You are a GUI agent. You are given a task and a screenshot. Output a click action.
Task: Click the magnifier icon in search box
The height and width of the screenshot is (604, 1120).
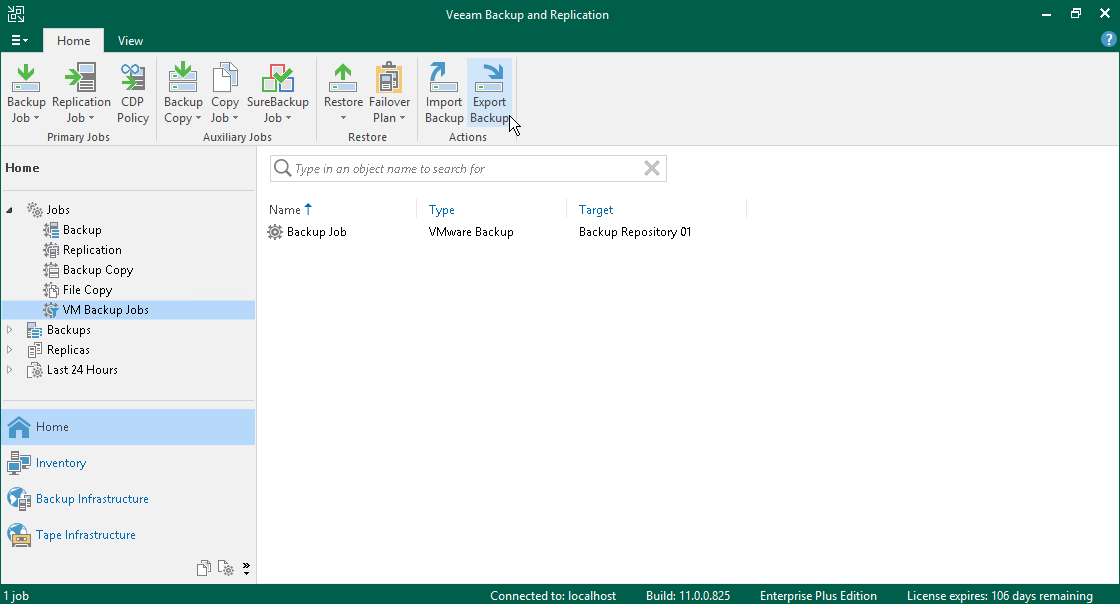pos(283,168)
